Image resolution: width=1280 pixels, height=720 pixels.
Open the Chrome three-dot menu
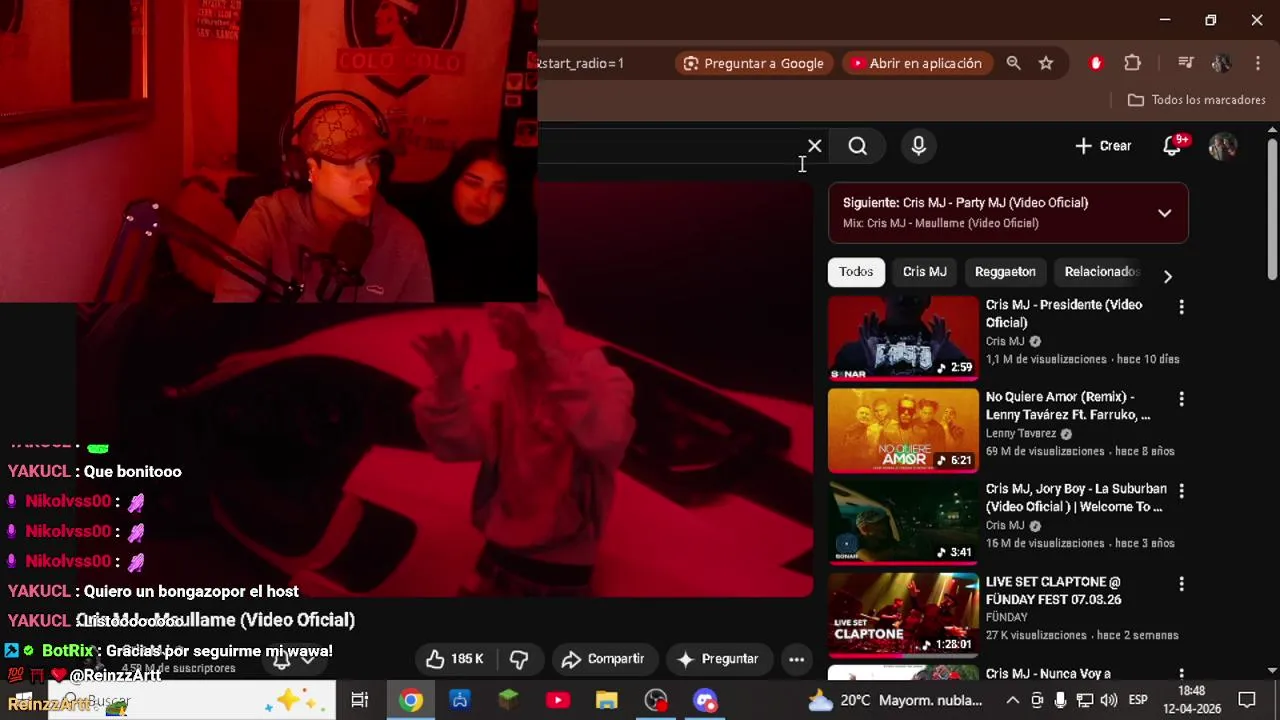pos(1257,63)
